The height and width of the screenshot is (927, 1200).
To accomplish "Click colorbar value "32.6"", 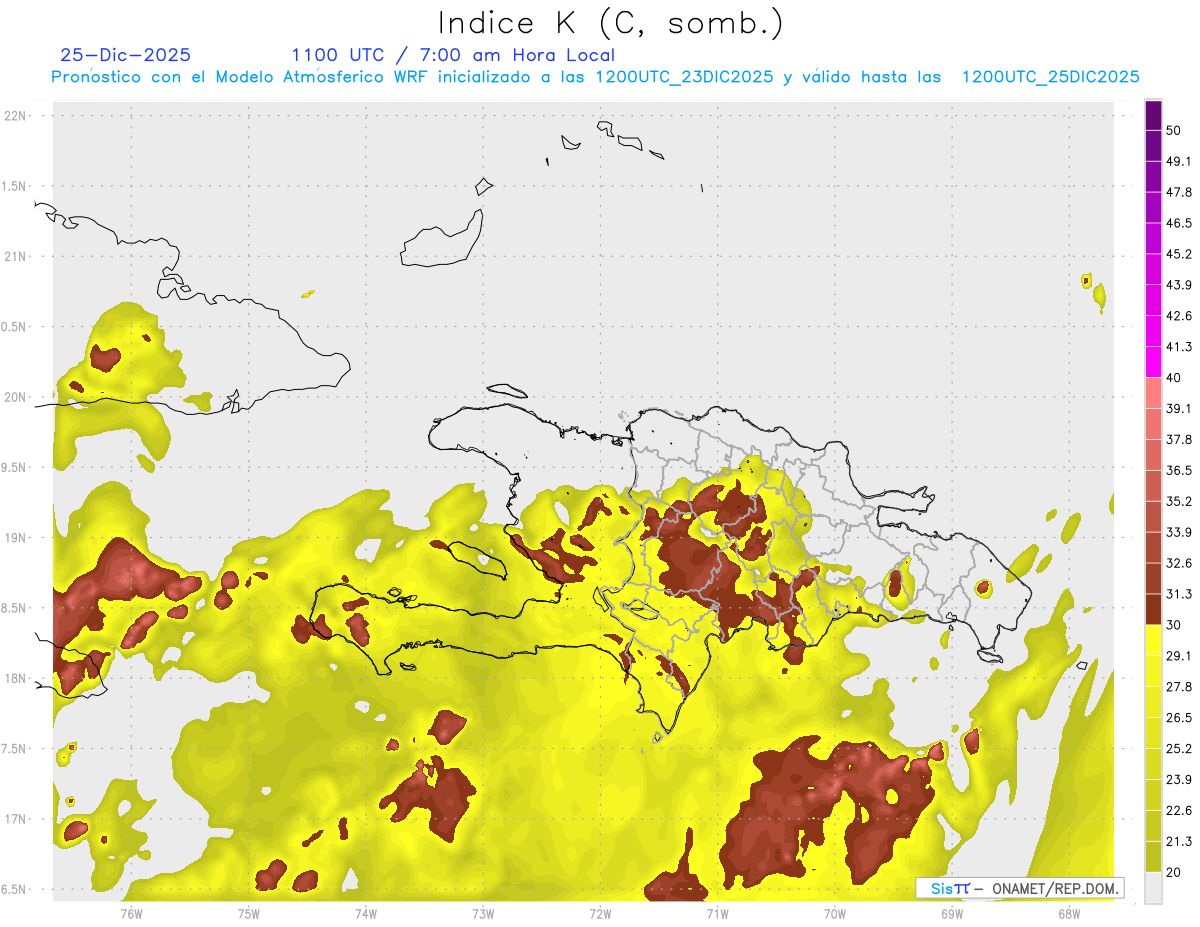I will 1178,563.
